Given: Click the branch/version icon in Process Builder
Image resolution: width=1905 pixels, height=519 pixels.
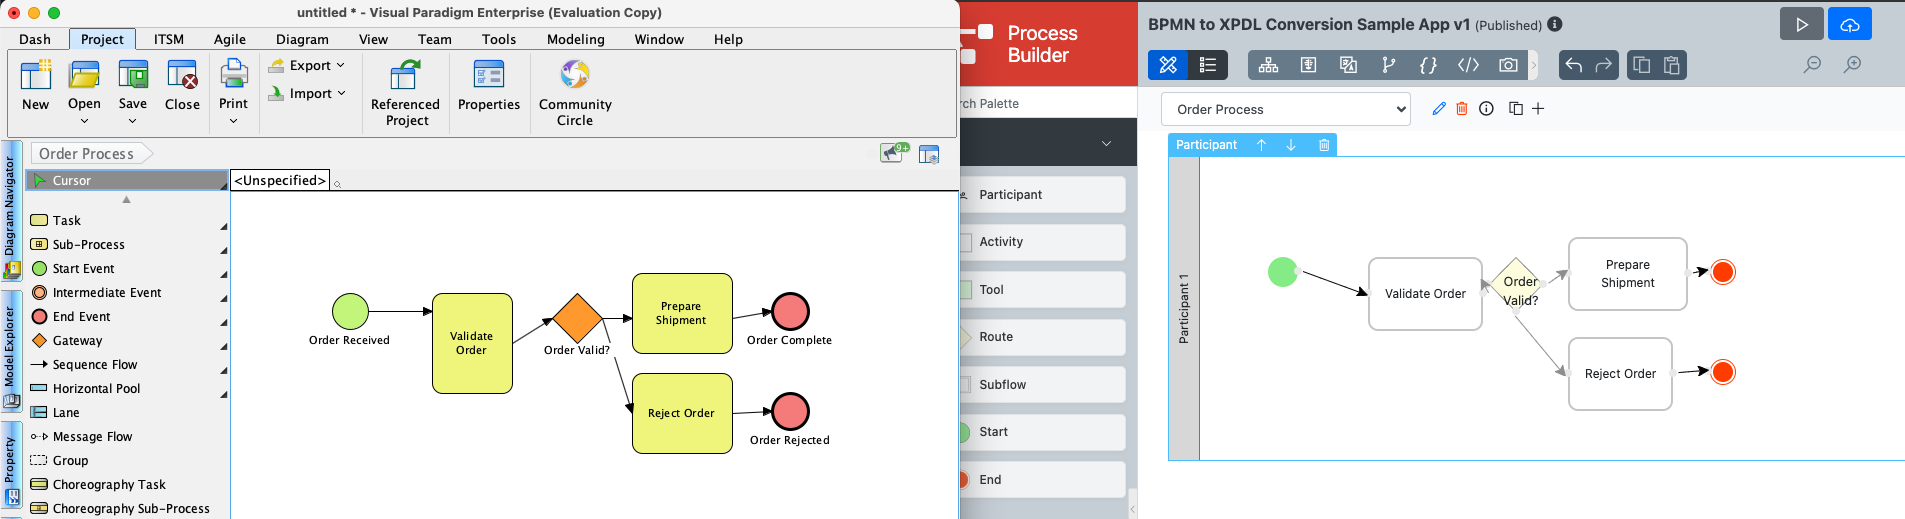Looking at the screenshot, I should [1388, 65].
